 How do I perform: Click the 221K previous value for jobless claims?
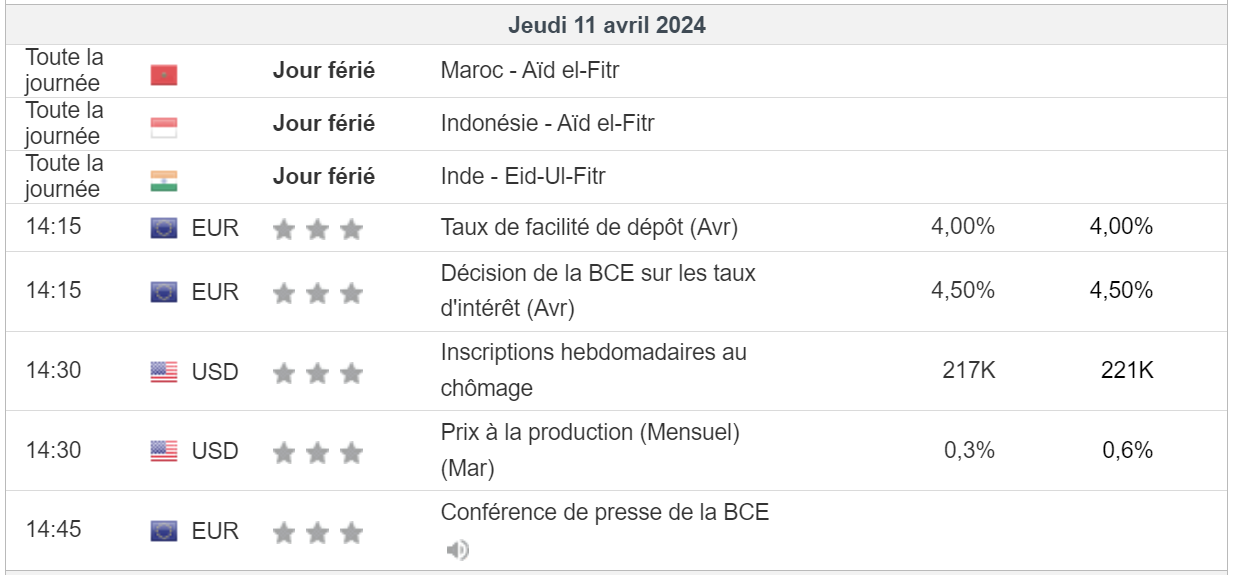[1127, 371]
